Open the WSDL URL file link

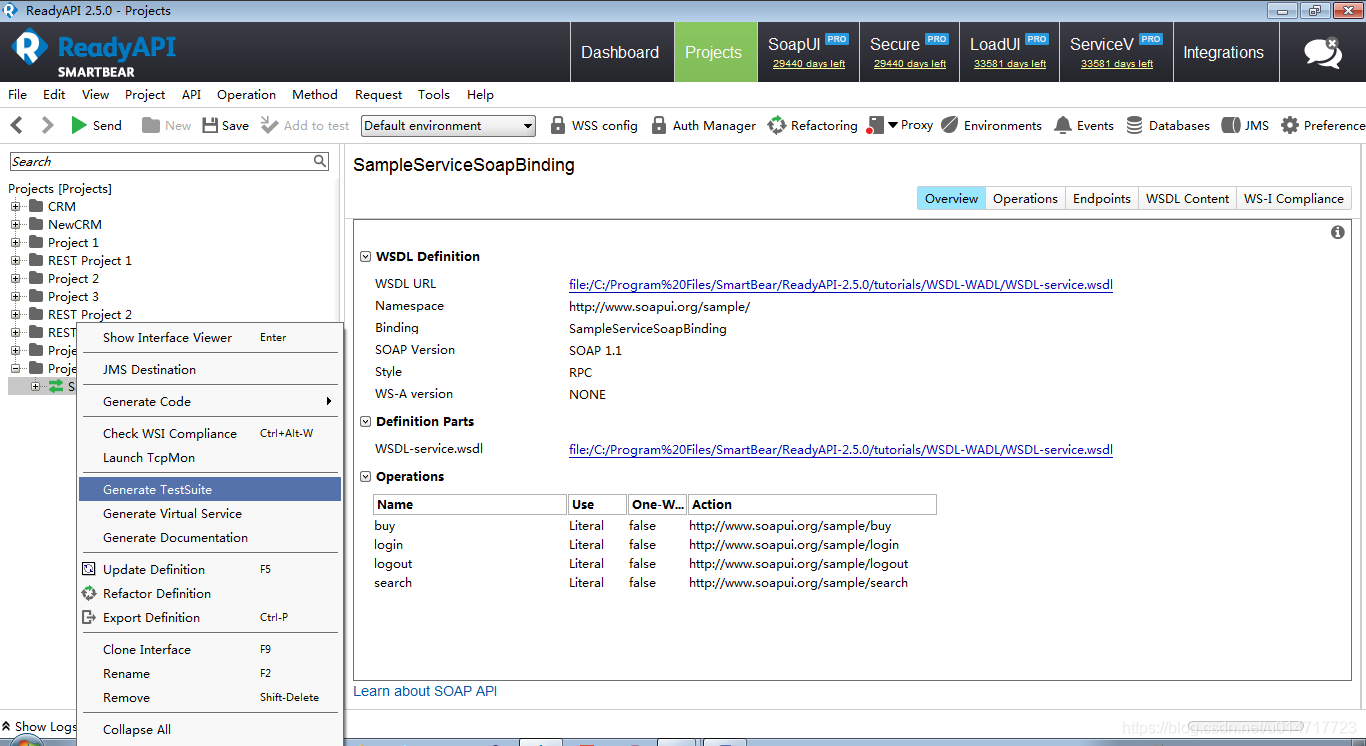click(x=841, y=285)
